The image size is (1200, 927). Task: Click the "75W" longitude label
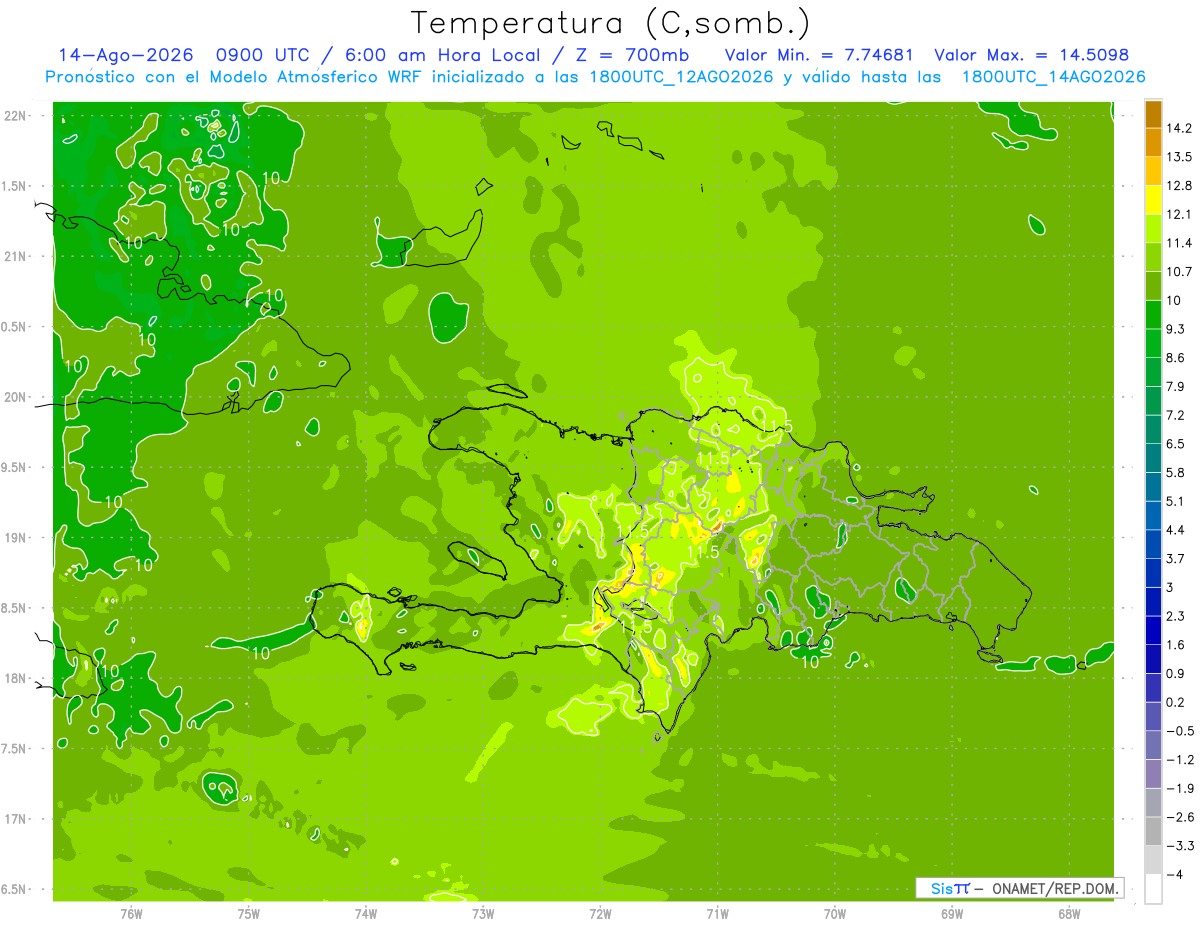pos(249,914)
